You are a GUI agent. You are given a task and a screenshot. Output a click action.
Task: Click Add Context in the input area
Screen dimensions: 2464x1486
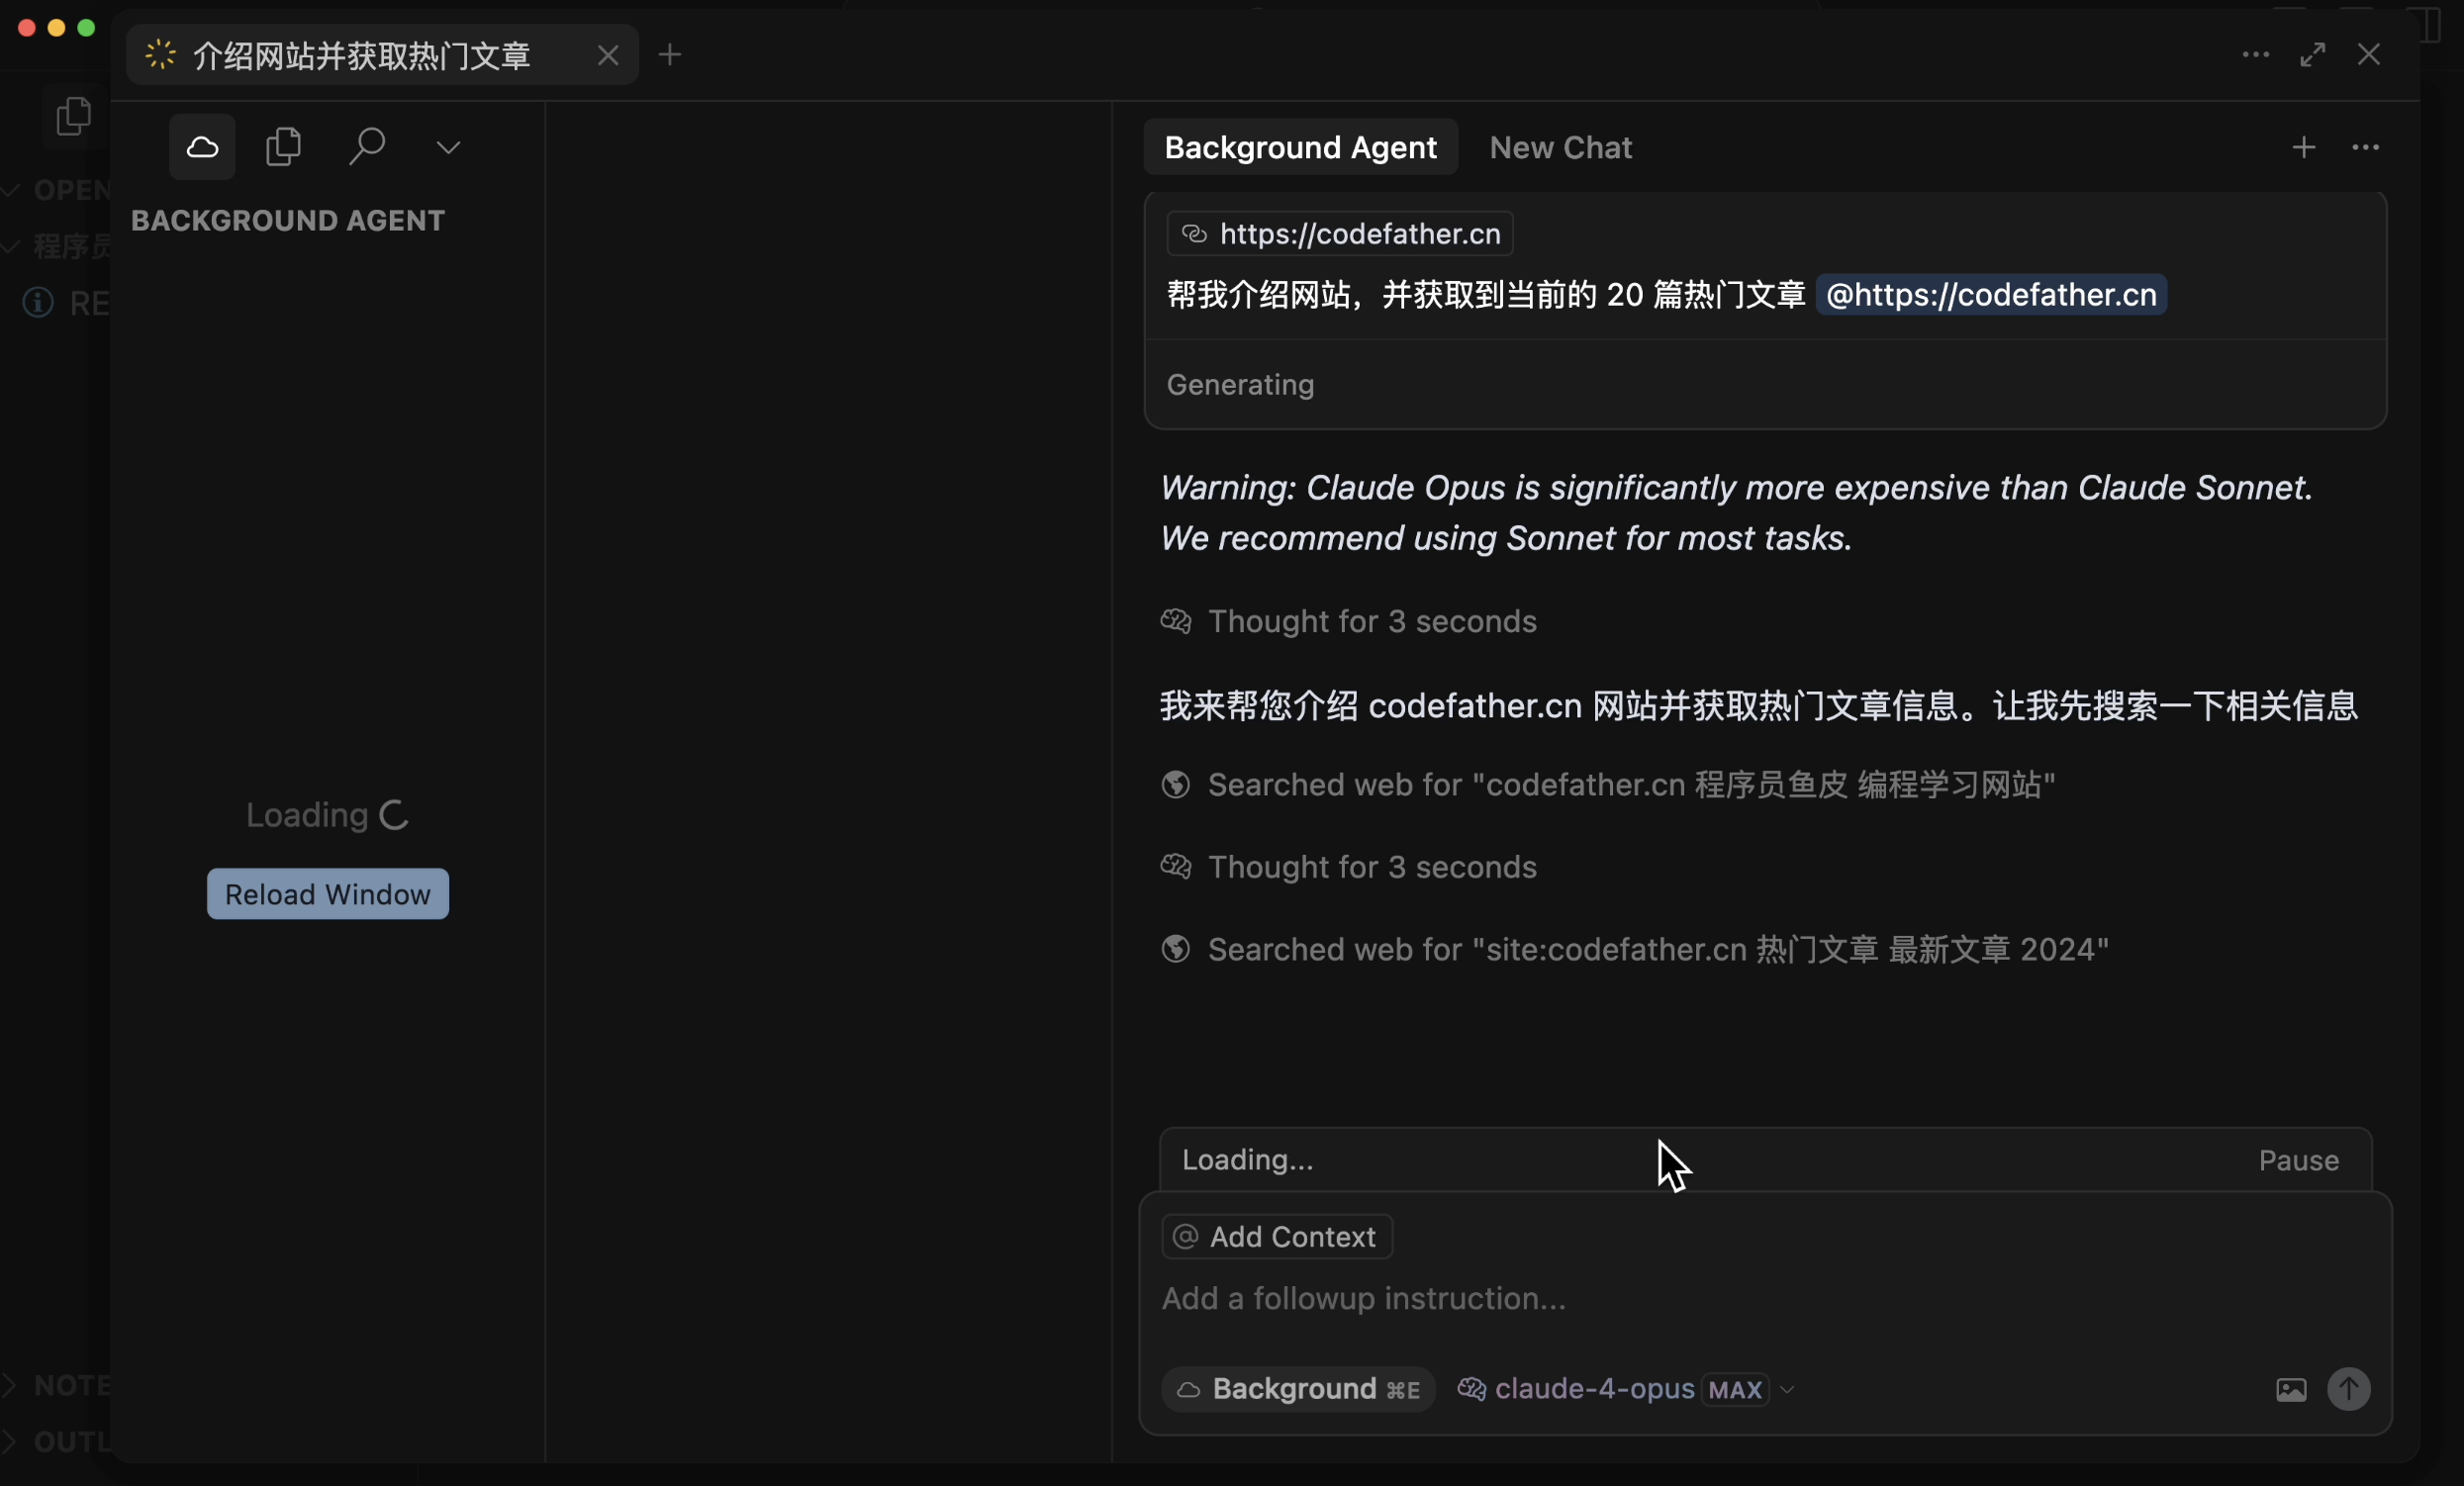tap(1275, 1237)
